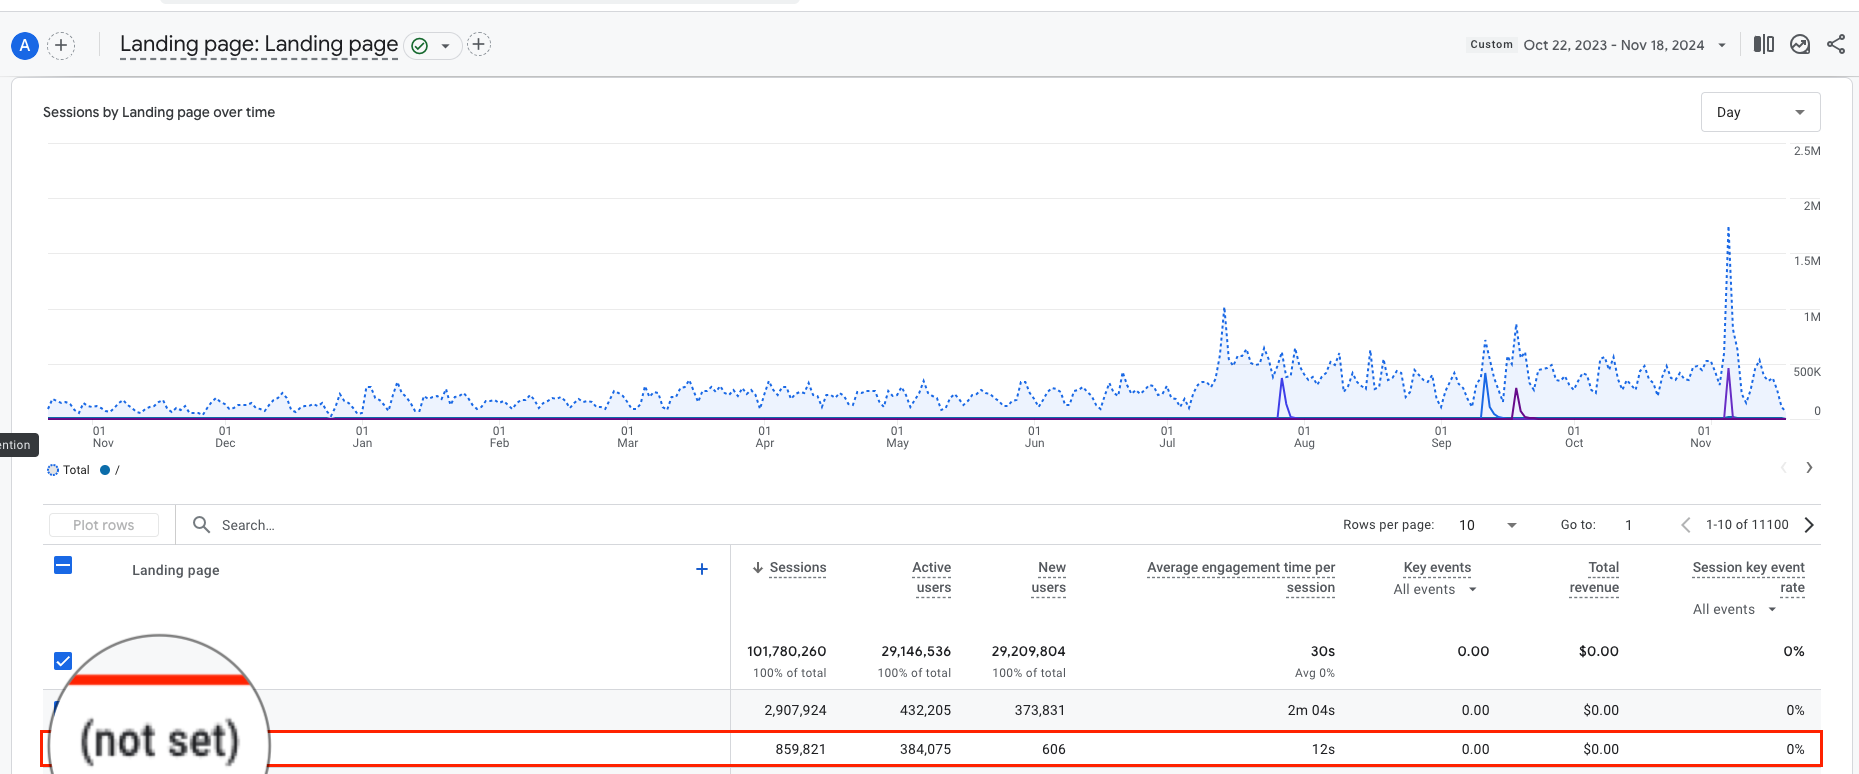Toggle the select-all rows checkbox in the header
Screen dimensions: 1859x774
pos(63,566)
